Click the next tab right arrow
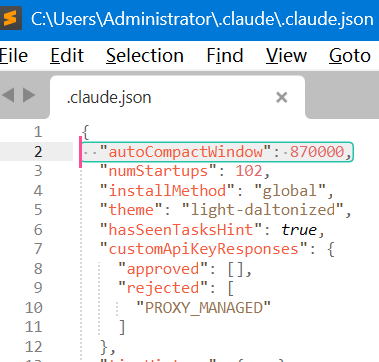 [29, 95]
